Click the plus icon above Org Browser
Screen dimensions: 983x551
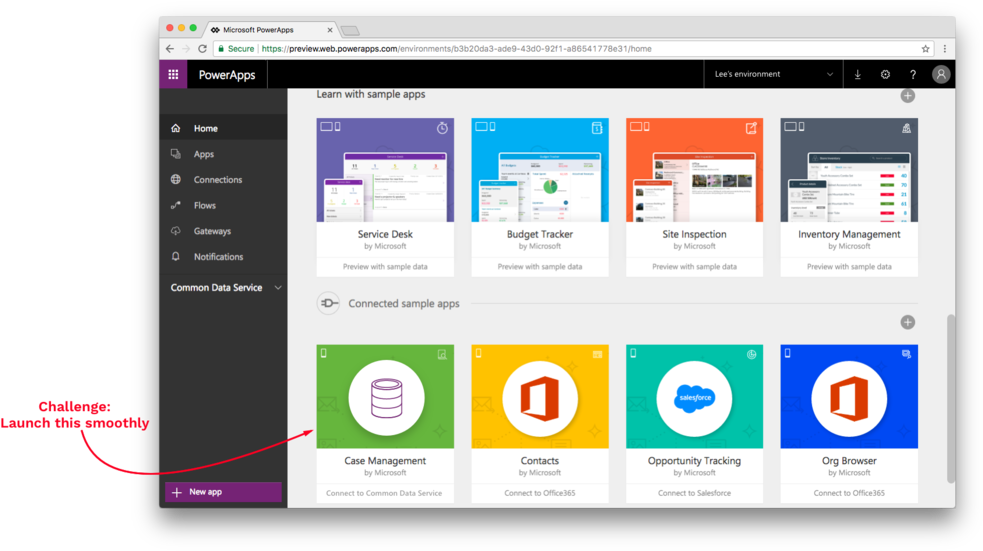pyautogui.click(x=907, y=322)
